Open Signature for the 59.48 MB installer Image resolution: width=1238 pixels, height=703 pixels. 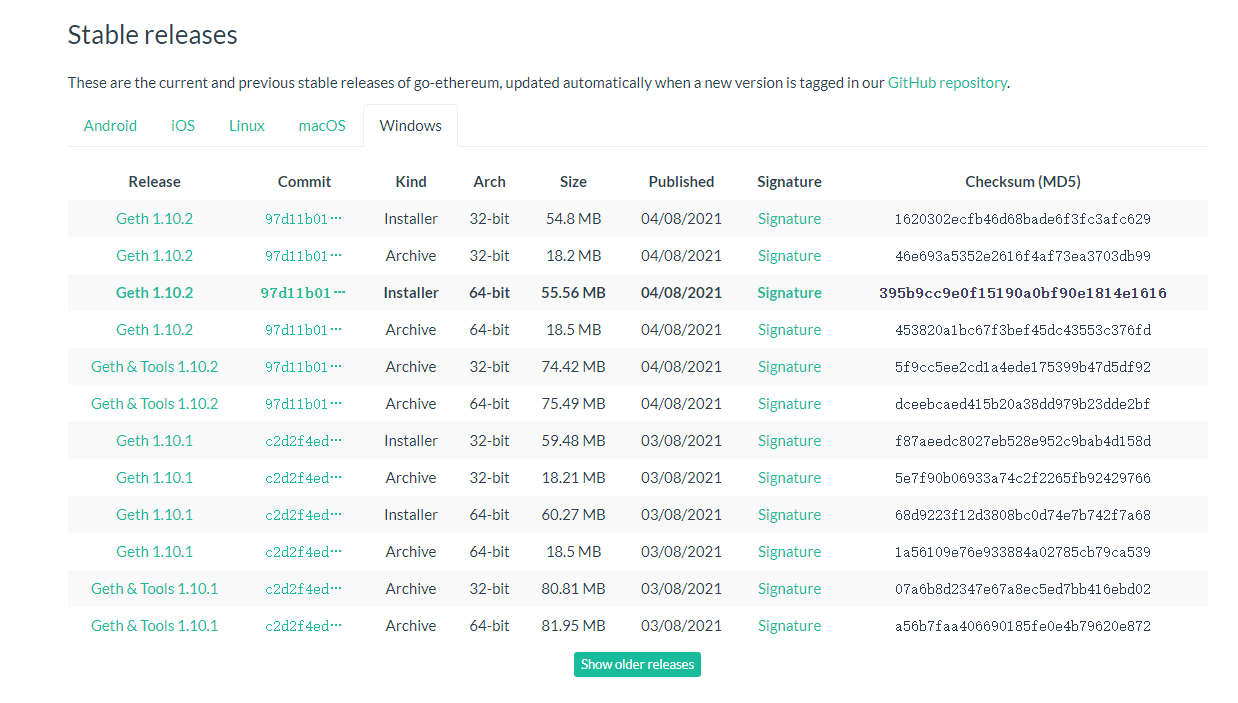click(x=789, y=441)
